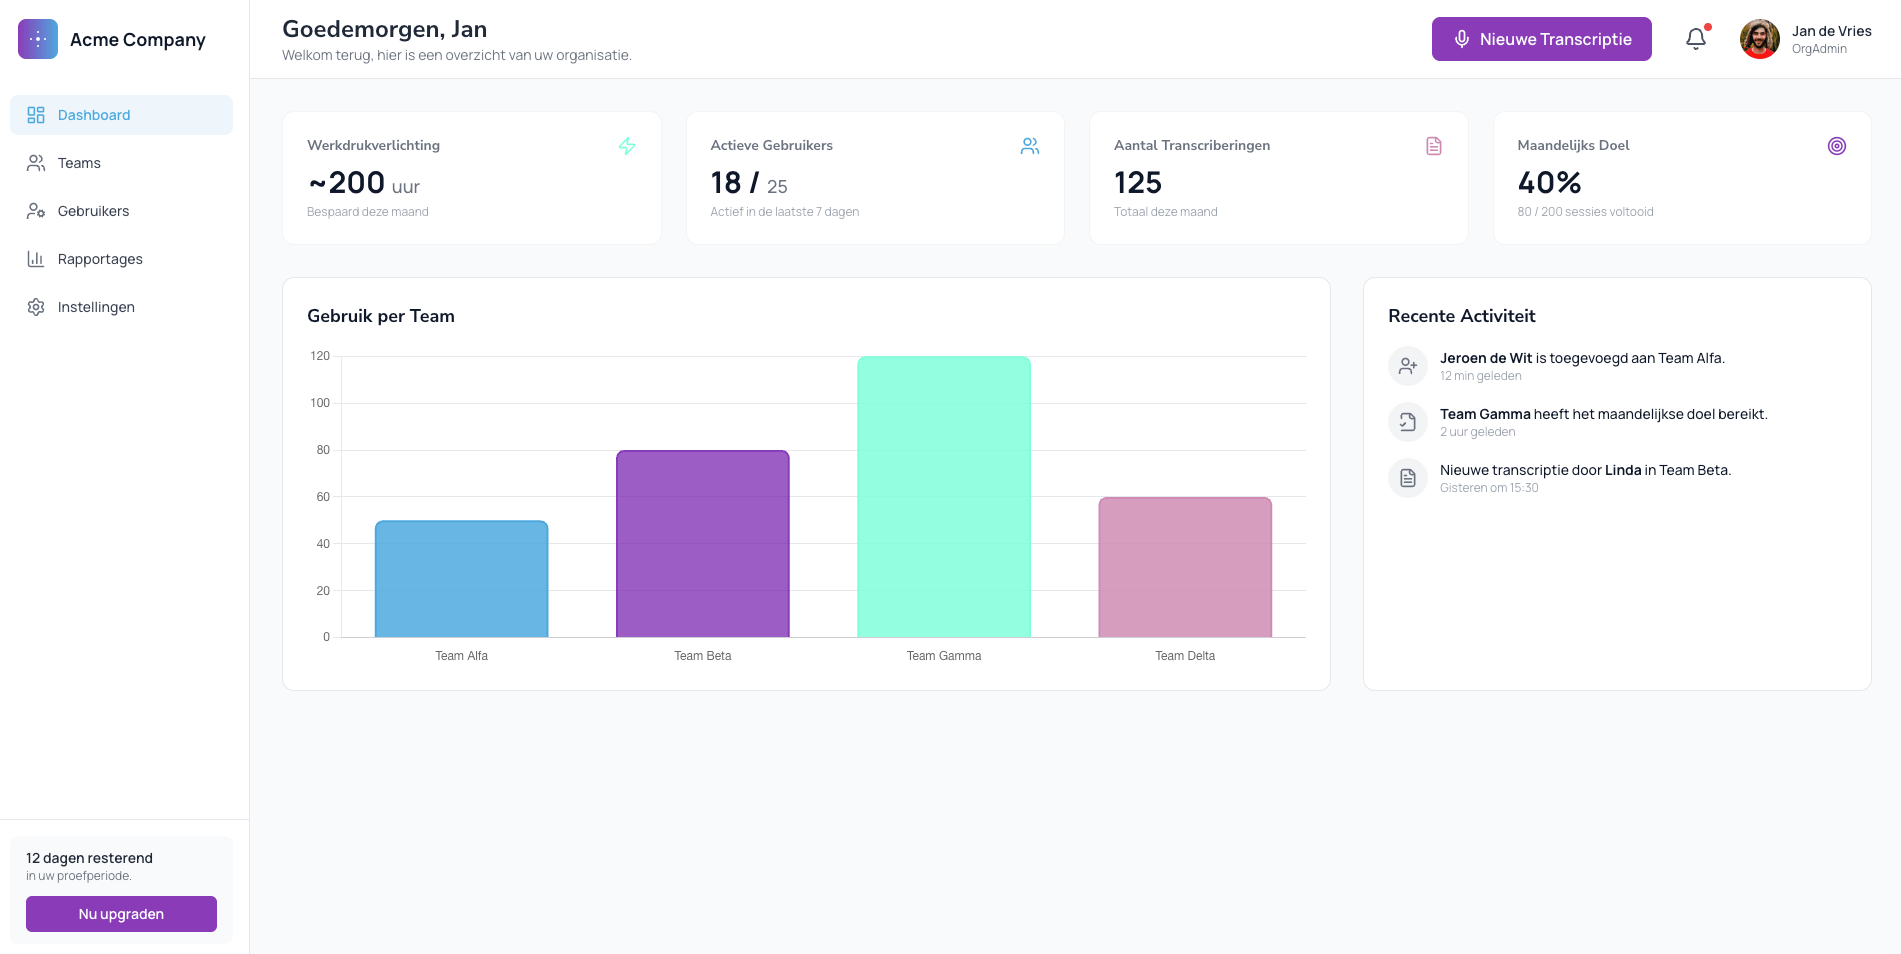The height and width of the screenshot is (954, 1901).
Task: Click the Rapportages bar-chart icon
Action: coord(35,258)
